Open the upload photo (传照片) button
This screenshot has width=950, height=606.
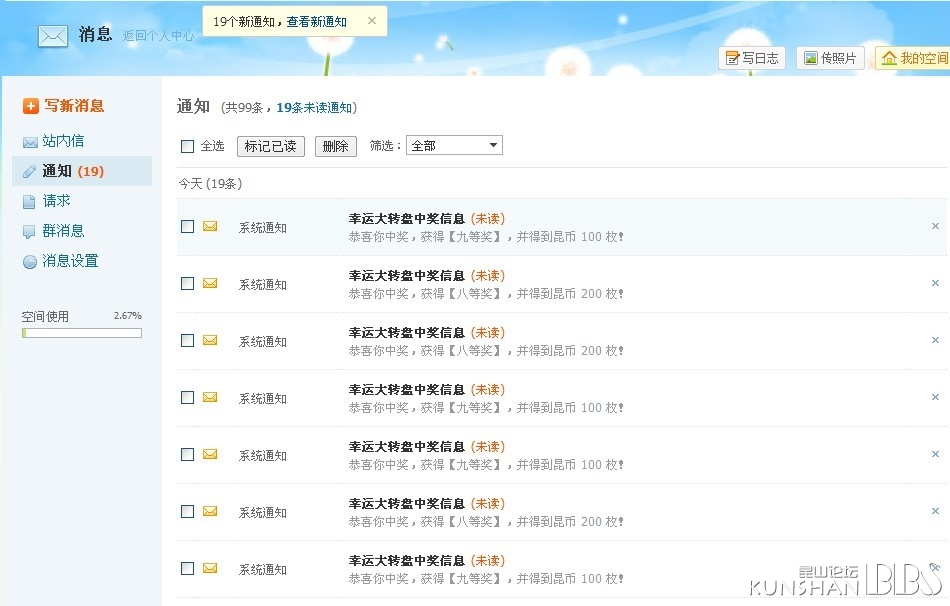(x=830, y=58)
